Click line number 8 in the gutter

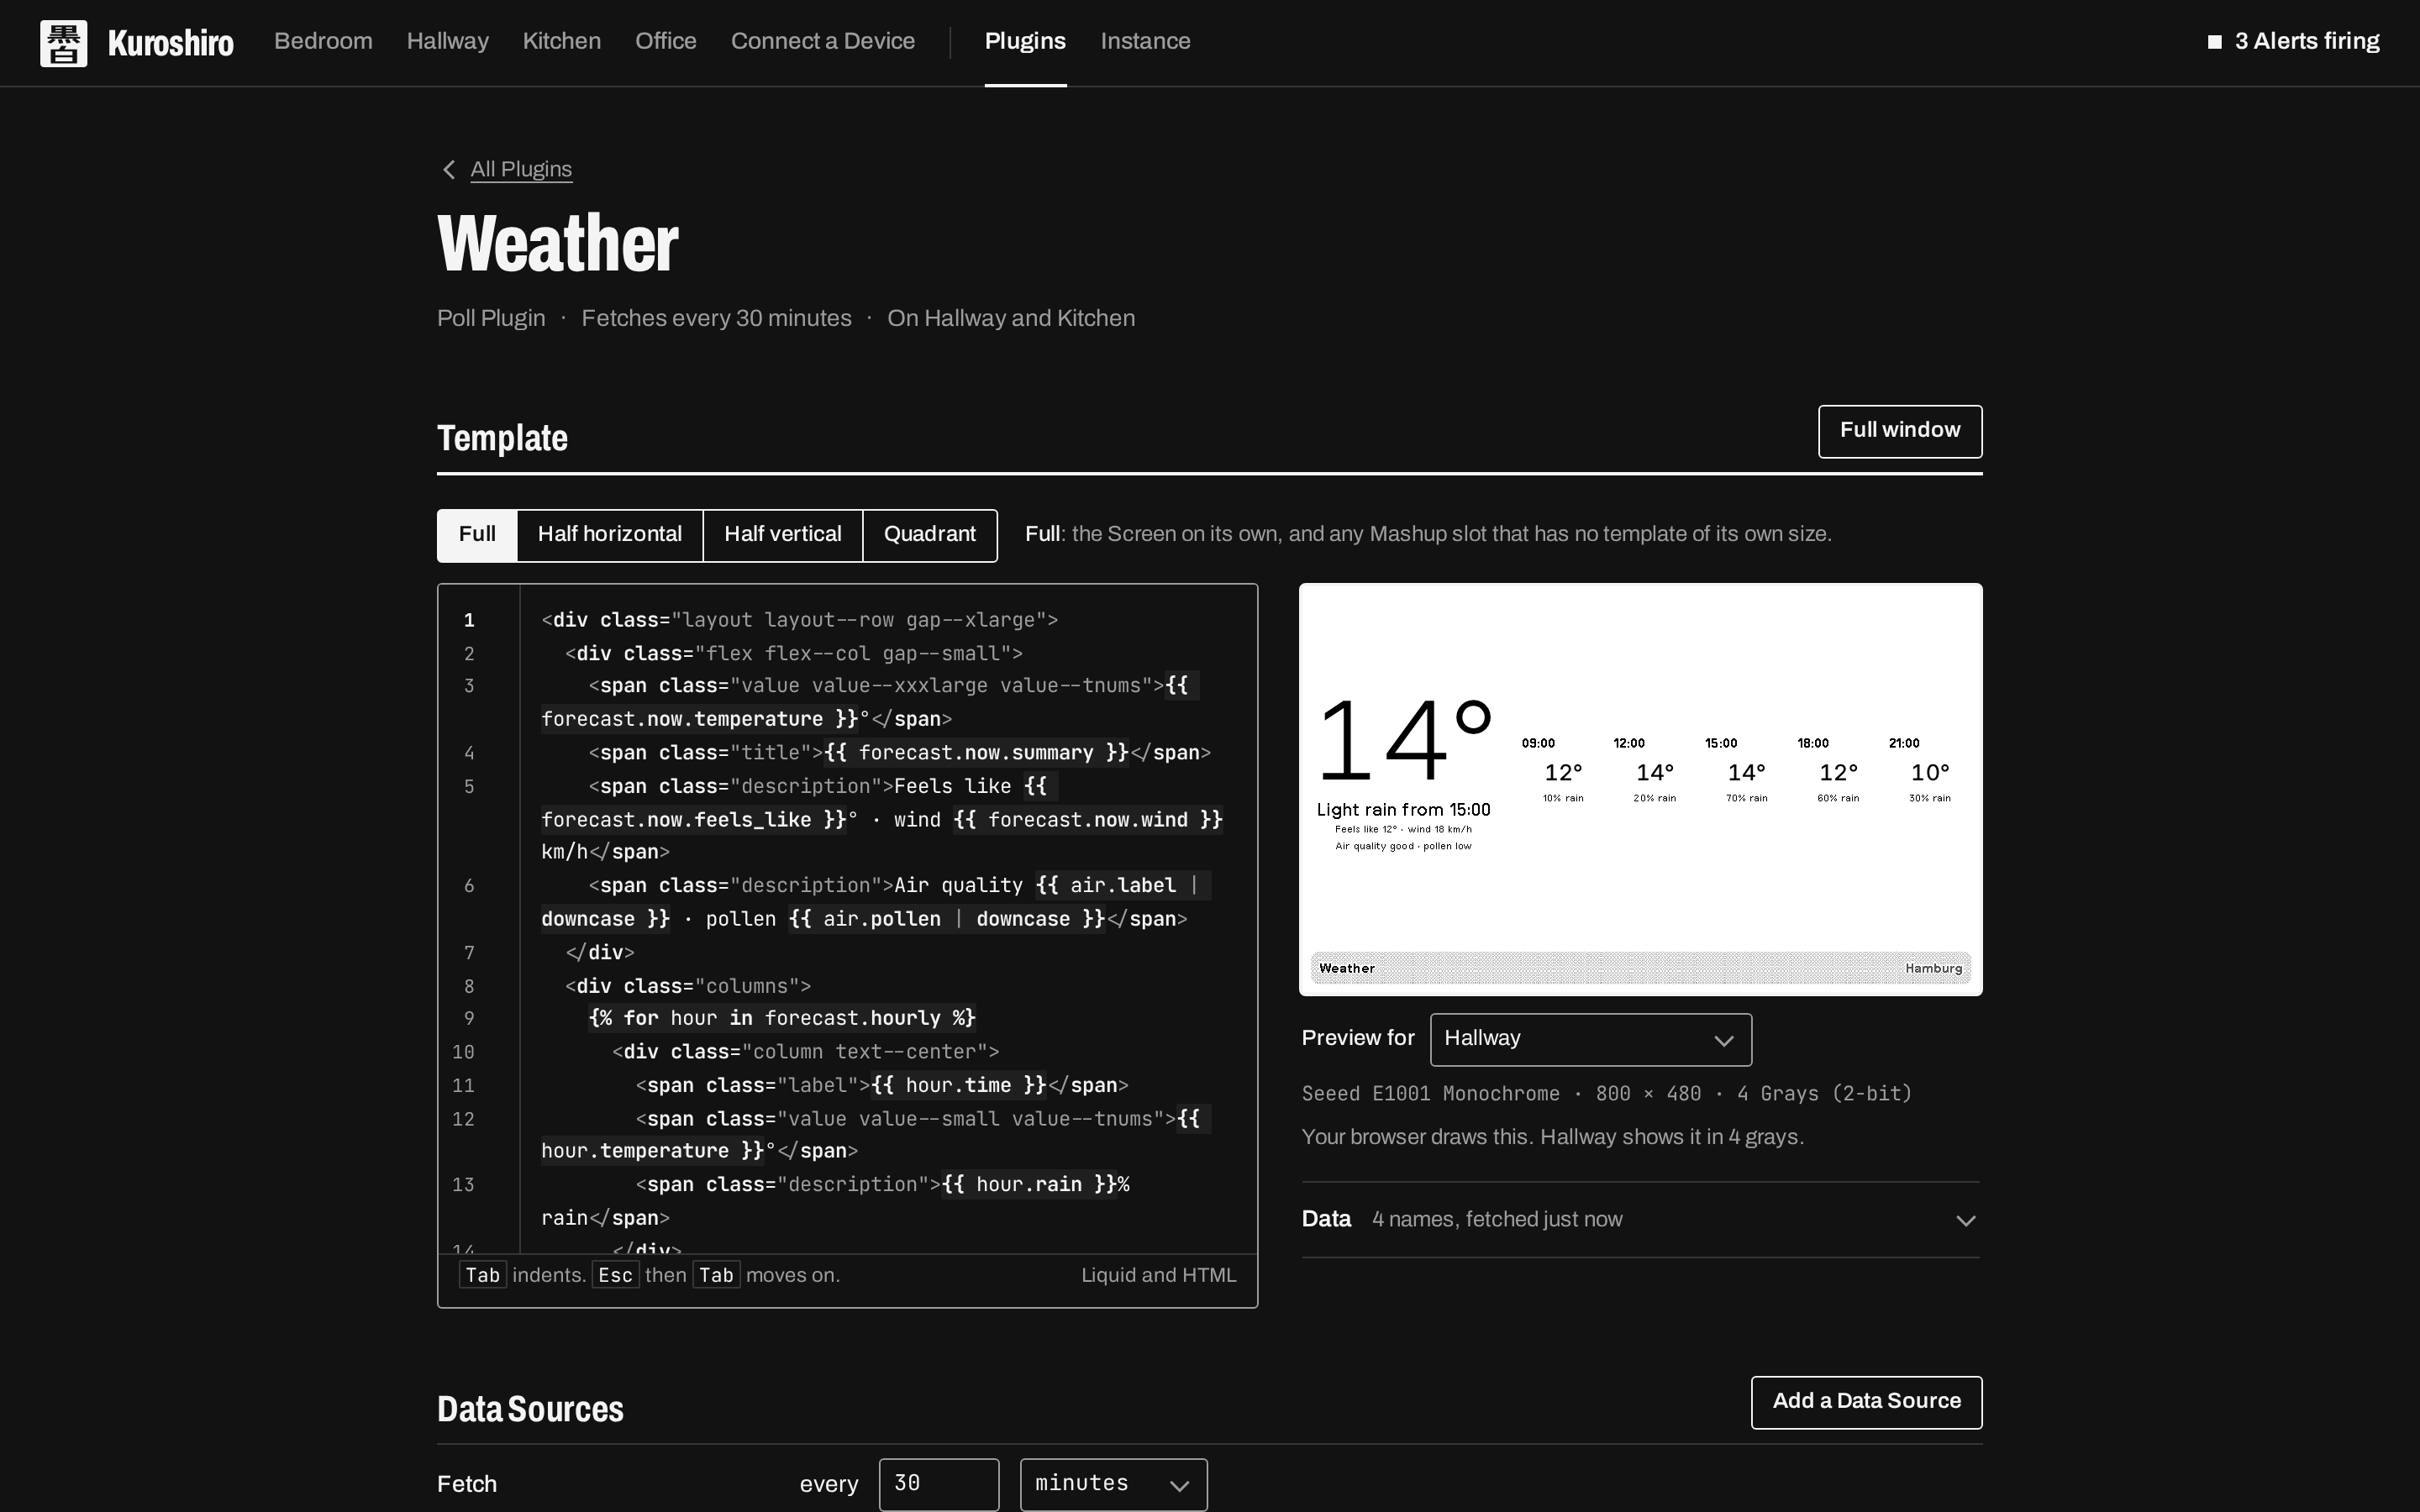point(469,987)
